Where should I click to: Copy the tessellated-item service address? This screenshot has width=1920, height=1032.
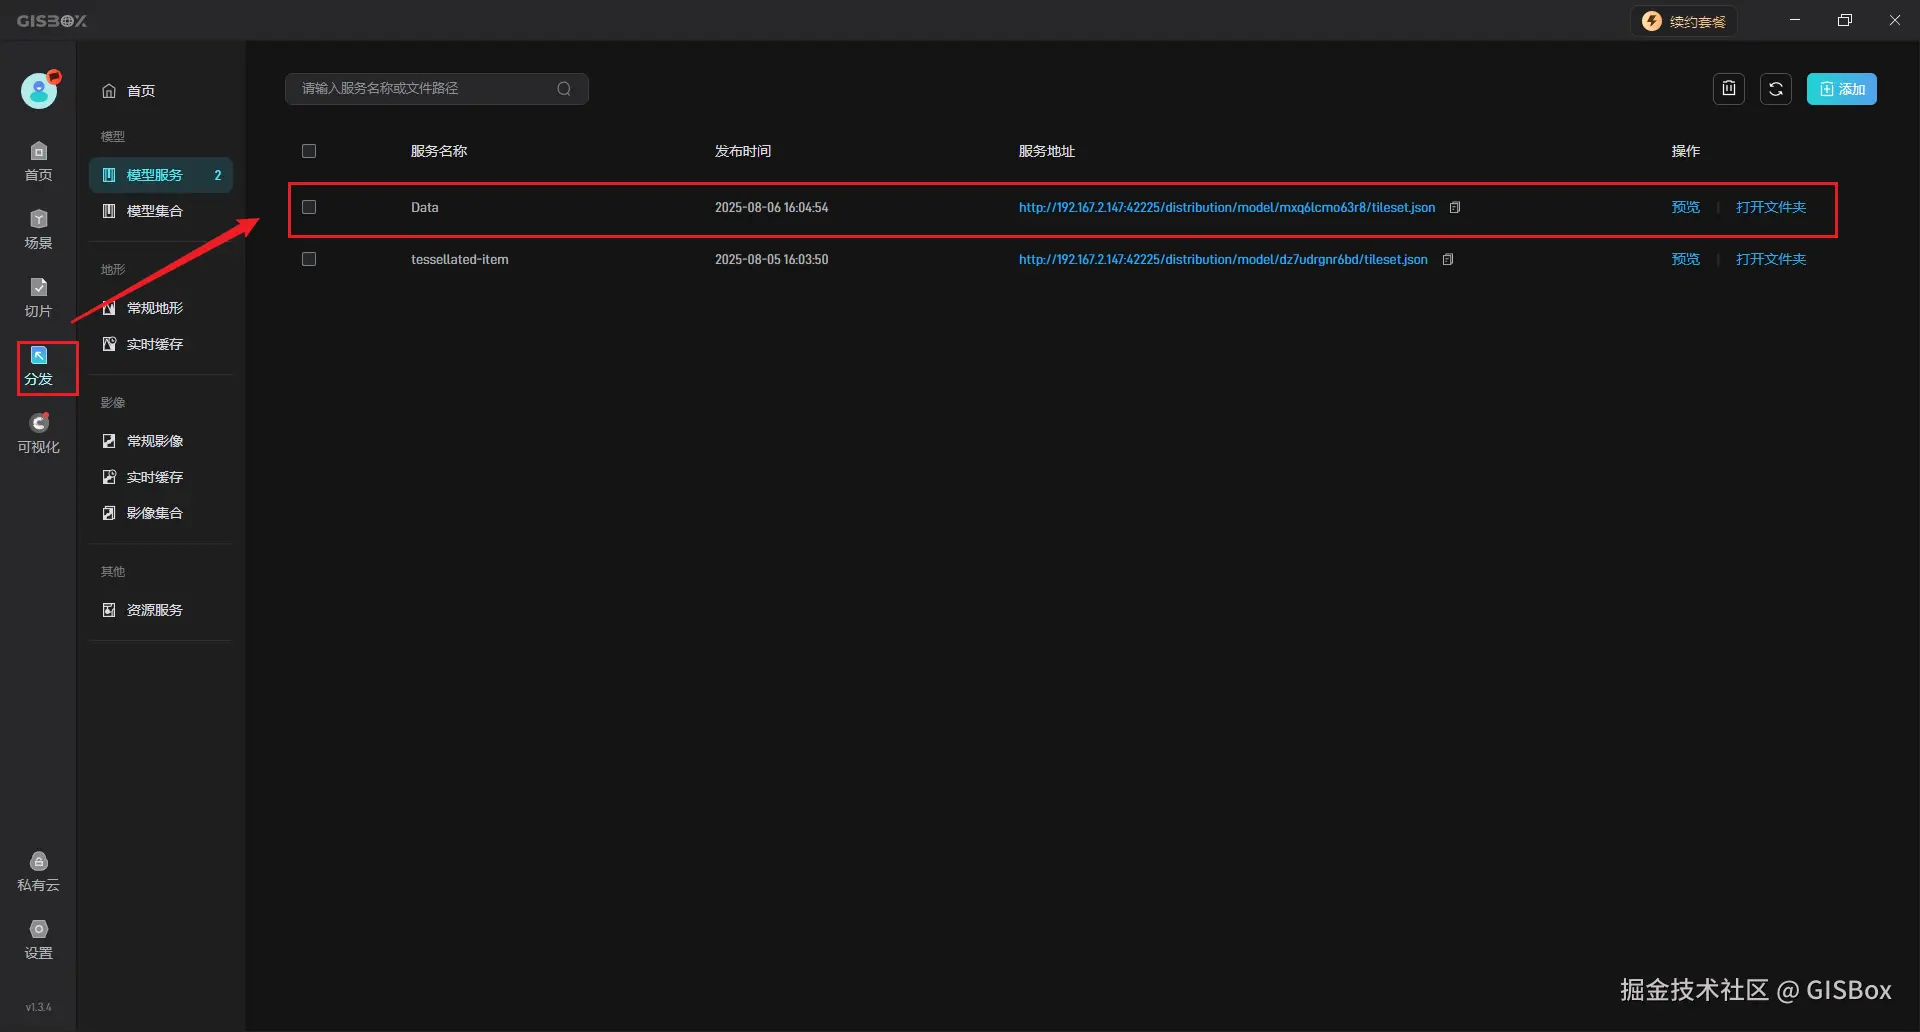(x=1448, y=260)
